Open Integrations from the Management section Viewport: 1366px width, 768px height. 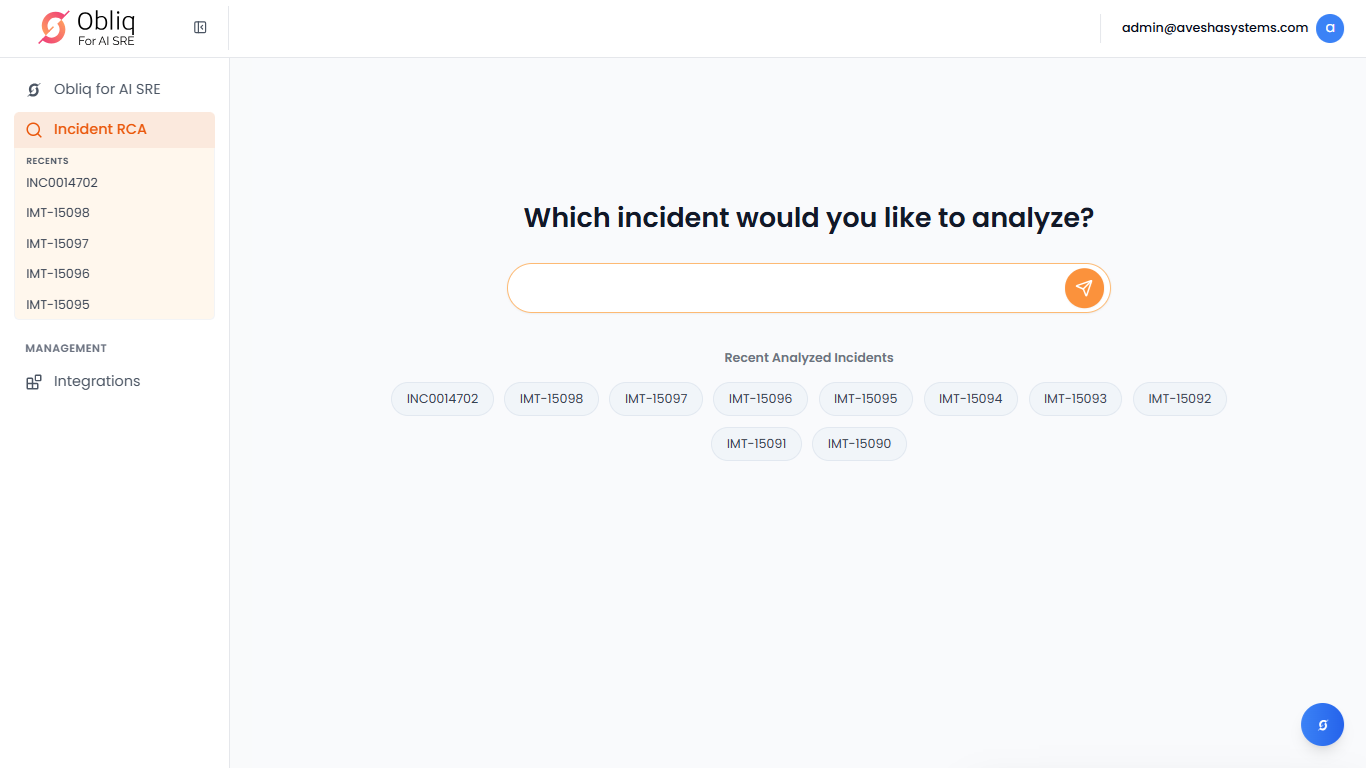click(96, 381)
